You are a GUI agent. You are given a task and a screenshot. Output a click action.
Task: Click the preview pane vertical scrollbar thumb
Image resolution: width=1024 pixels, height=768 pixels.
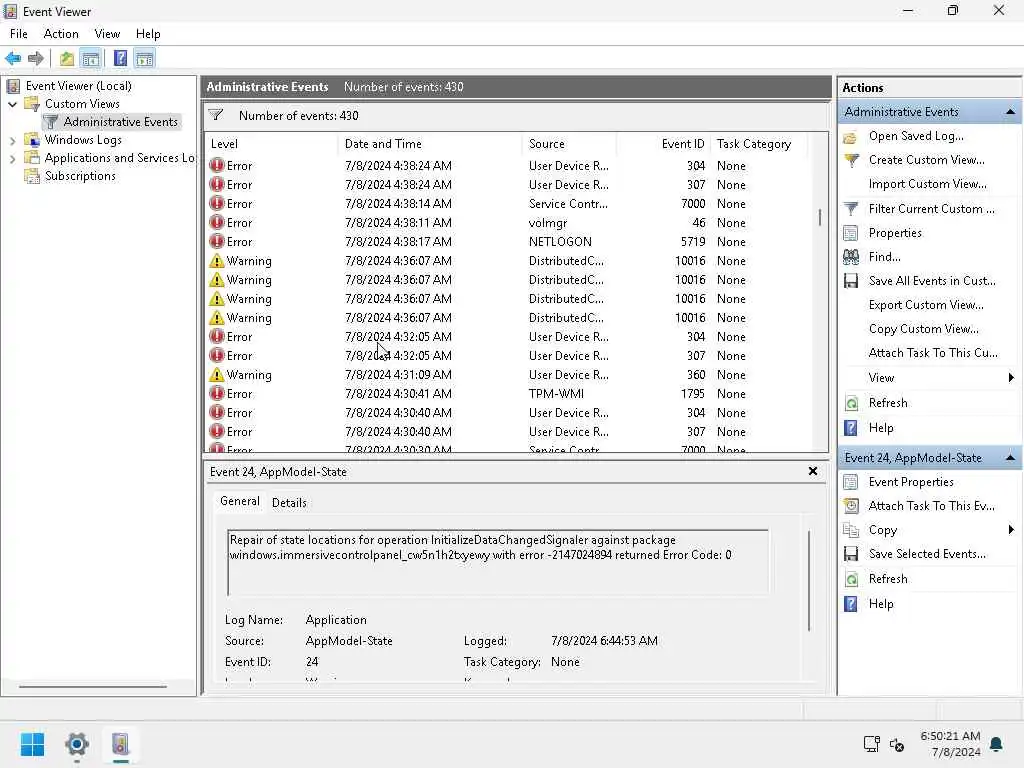coord(808,581)
